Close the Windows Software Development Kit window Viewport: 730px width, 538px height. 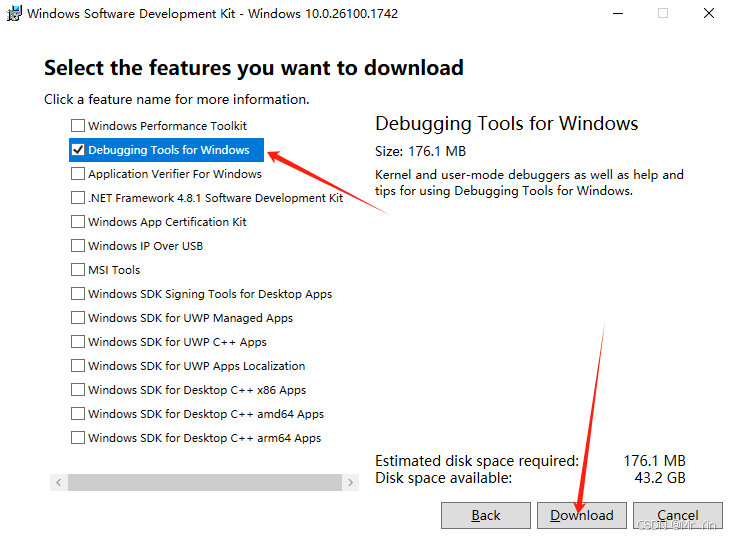pos(709,13)
